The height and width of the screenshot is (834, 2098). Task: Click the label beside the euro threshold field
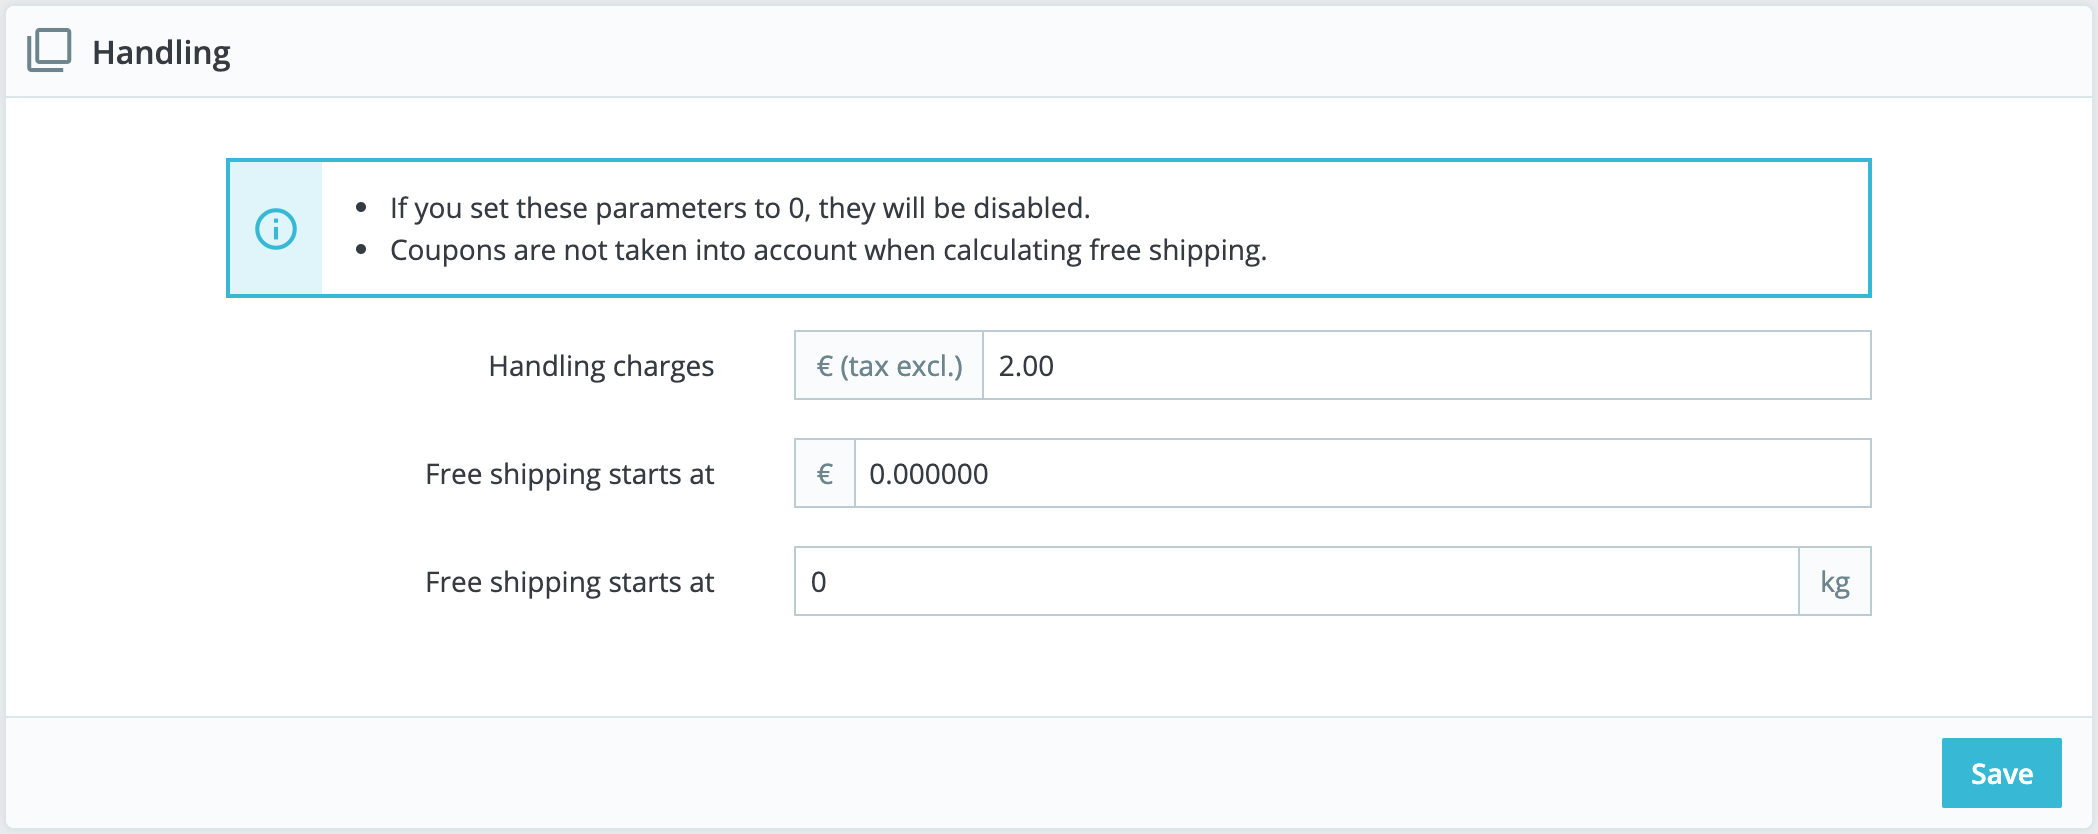pyautogui.click(x=569, y=474)
